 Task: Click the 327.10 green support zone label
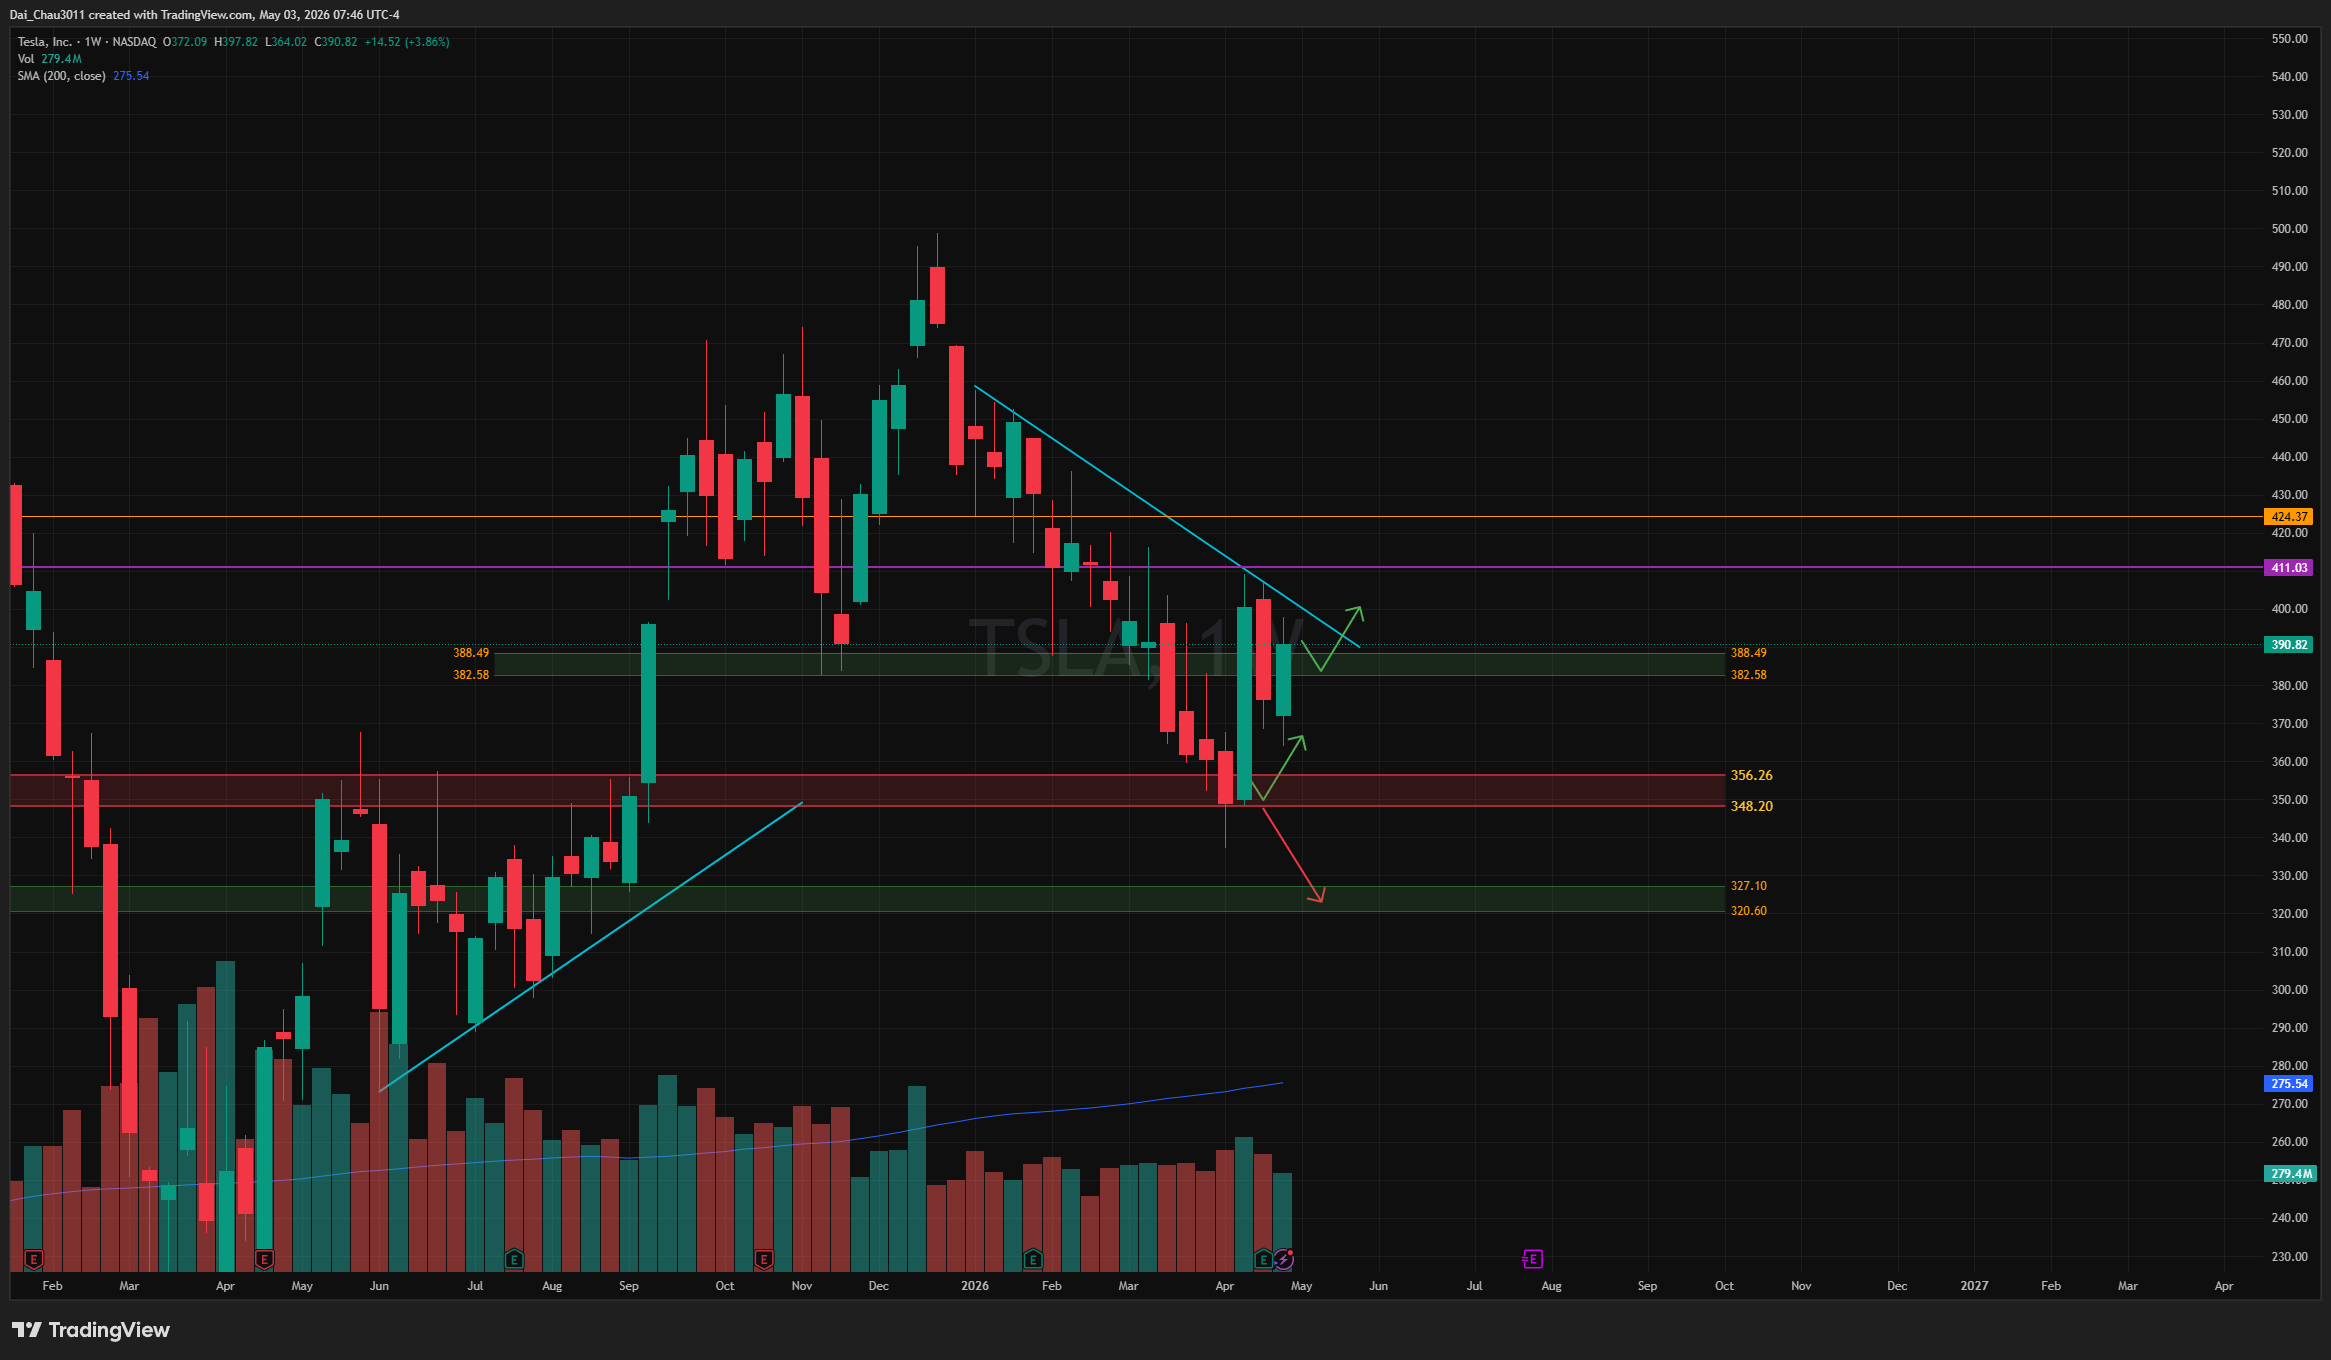1748,886
